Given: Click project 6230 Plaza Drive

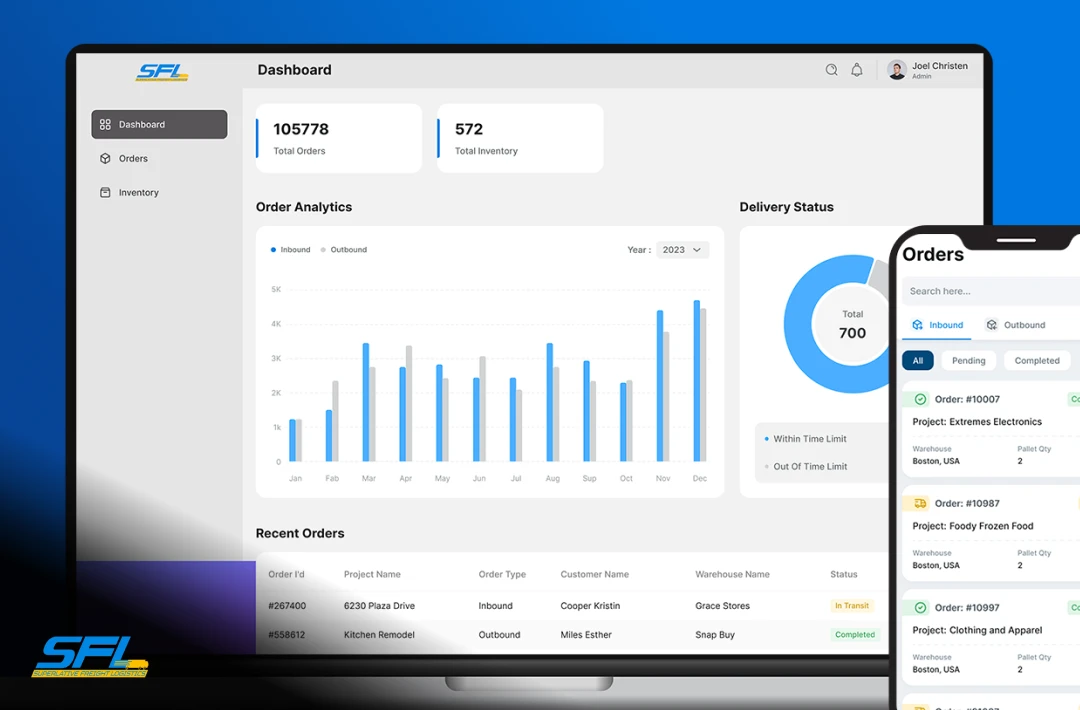Looking at the screenshot, I should tap(380, 606).
